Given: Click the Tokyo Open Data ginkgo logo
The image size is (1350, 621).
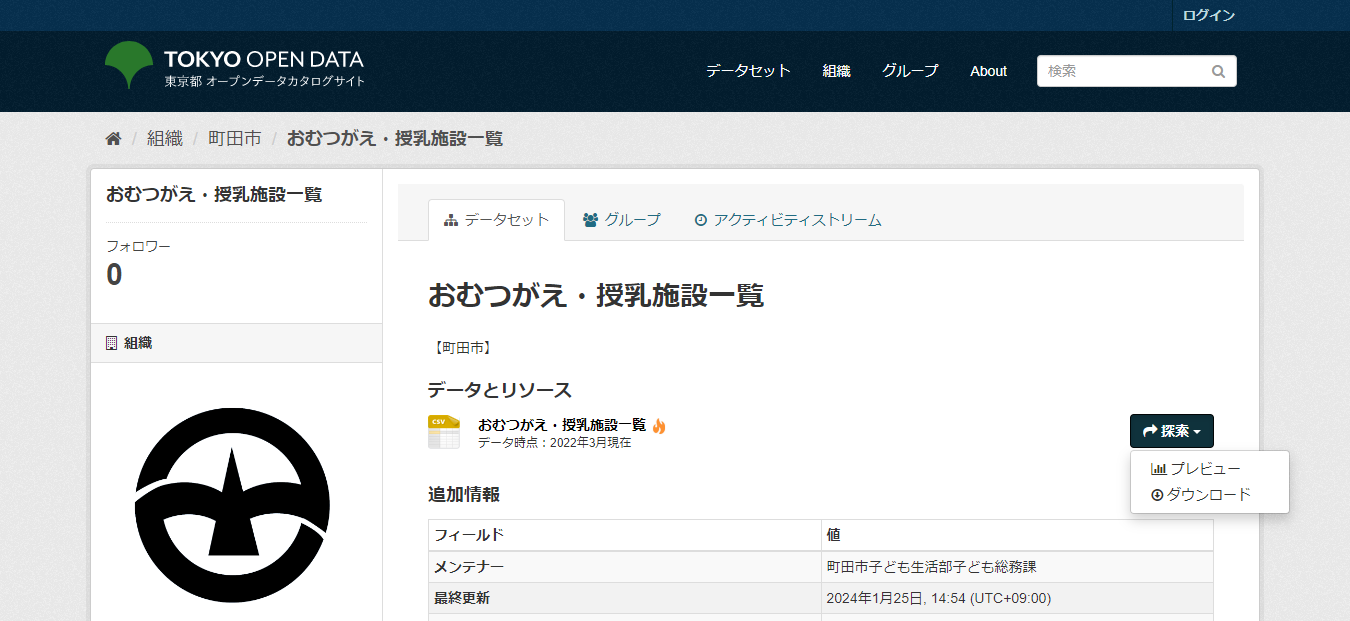Looking at the screenshot, I should point(129,66).
